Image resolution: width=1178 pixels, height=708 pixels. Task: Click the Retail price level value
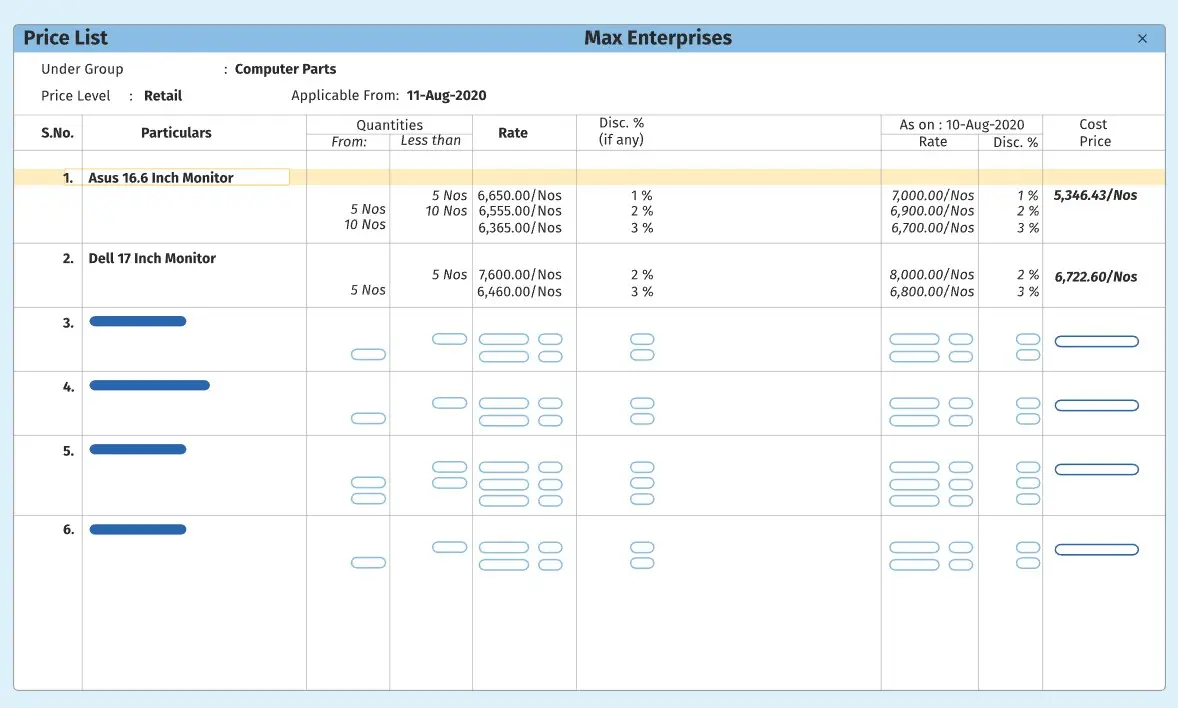click(163, 96)
